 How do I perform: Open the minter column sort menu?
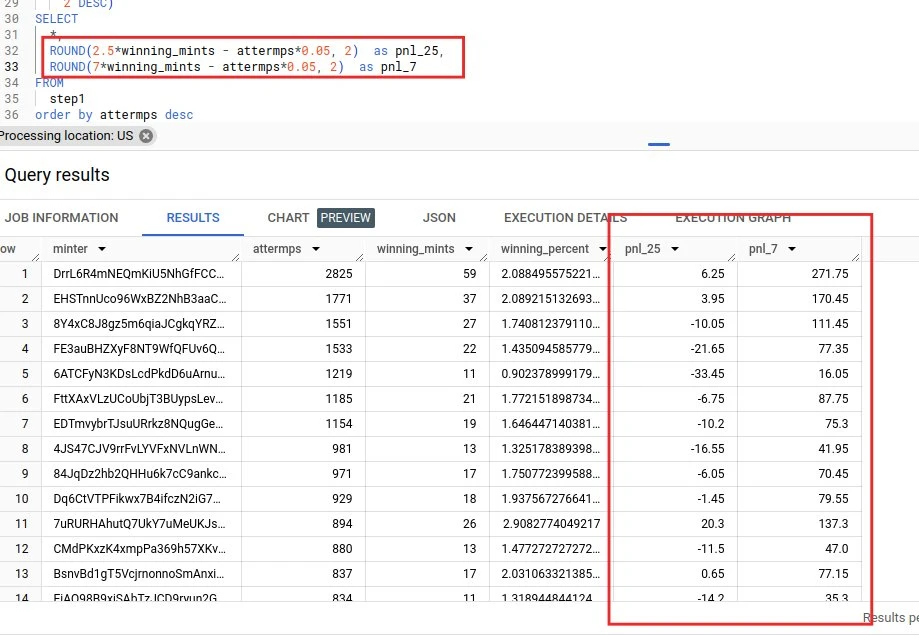coord(103,249)
